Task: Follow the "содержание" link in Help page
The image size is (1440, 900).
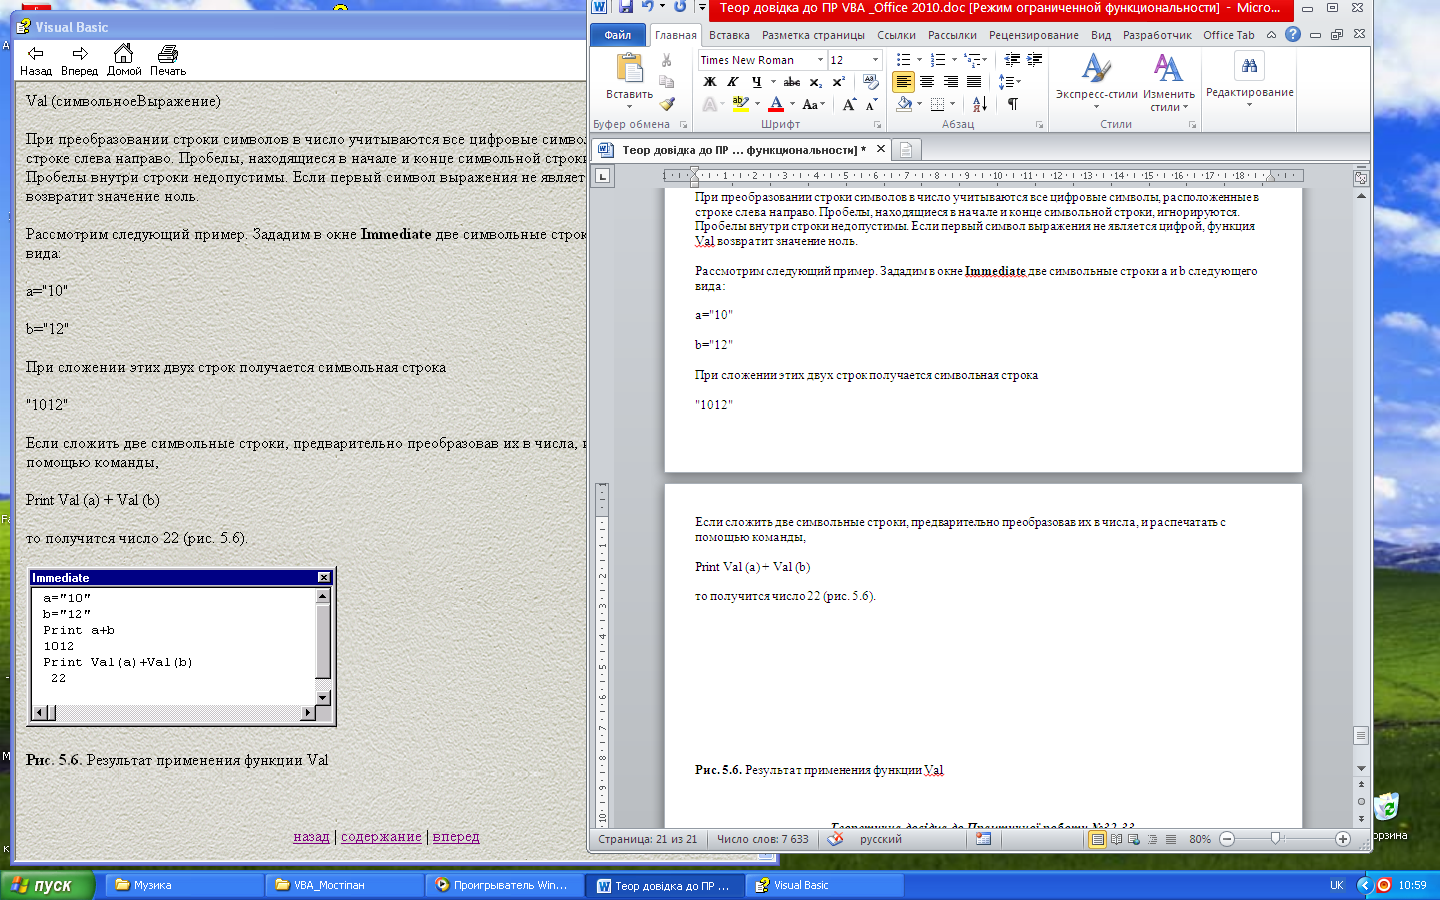Action: (x=381, y=837)
